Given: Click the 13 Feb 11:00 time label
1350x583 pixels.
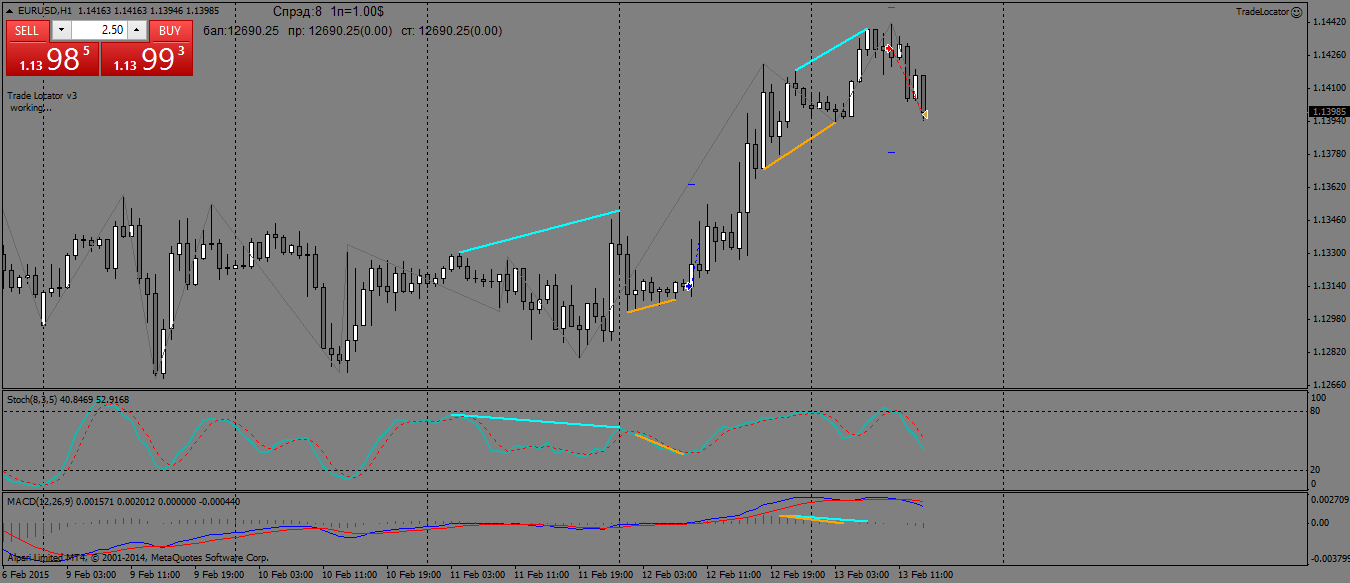Looking at the screenshot, I should pyautogui.click(x=926, y=575).
